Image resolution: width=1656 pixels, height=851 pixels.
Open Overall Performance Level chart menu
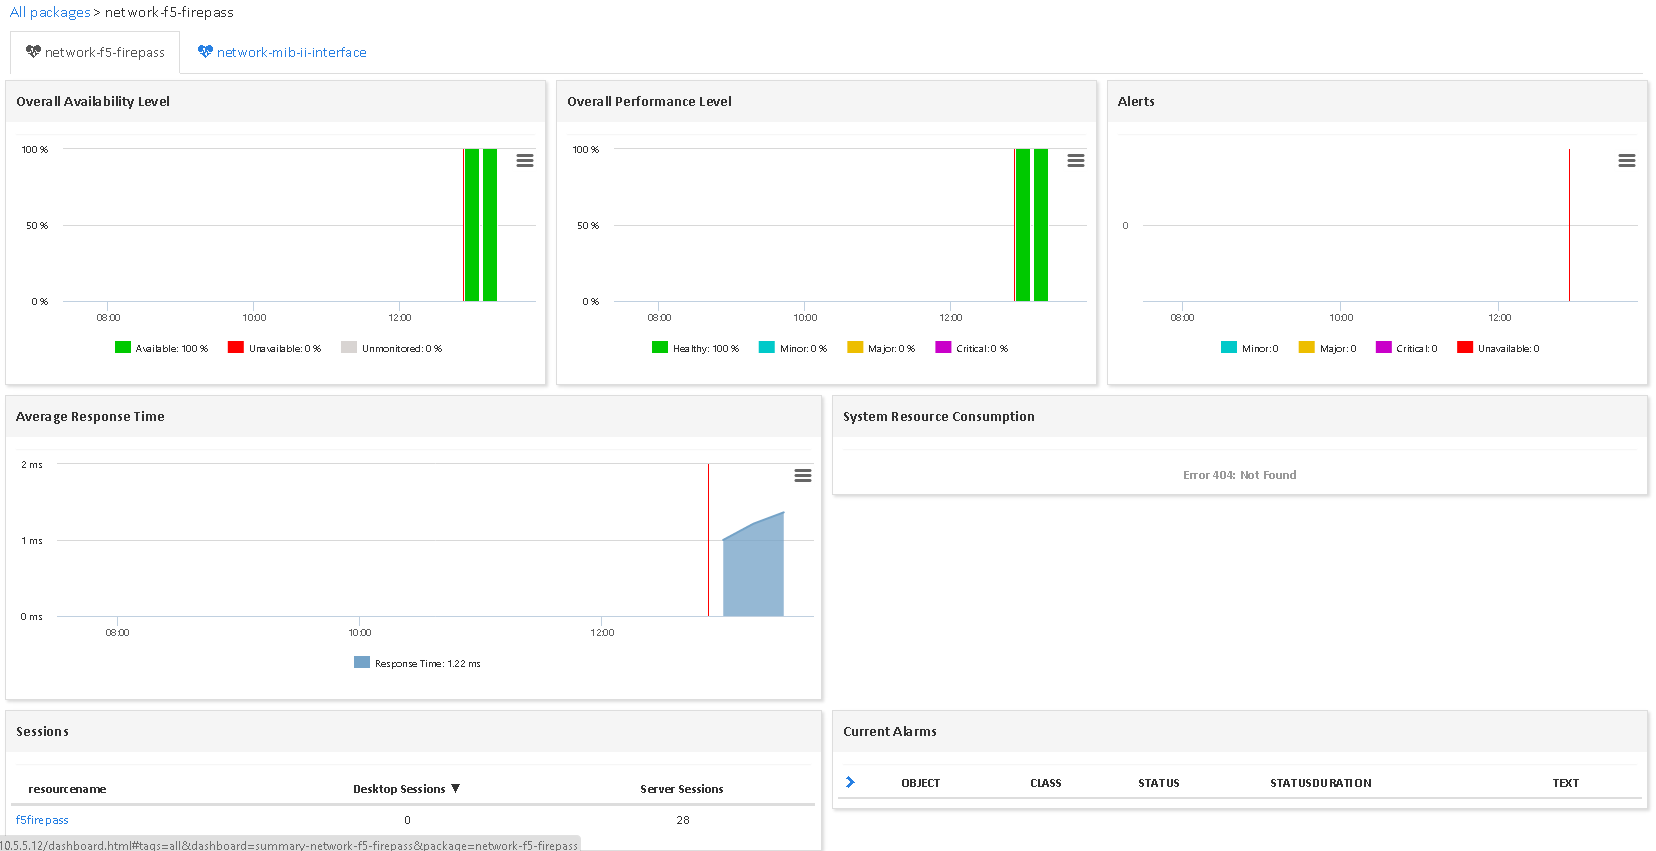(x=1075, y=161)
